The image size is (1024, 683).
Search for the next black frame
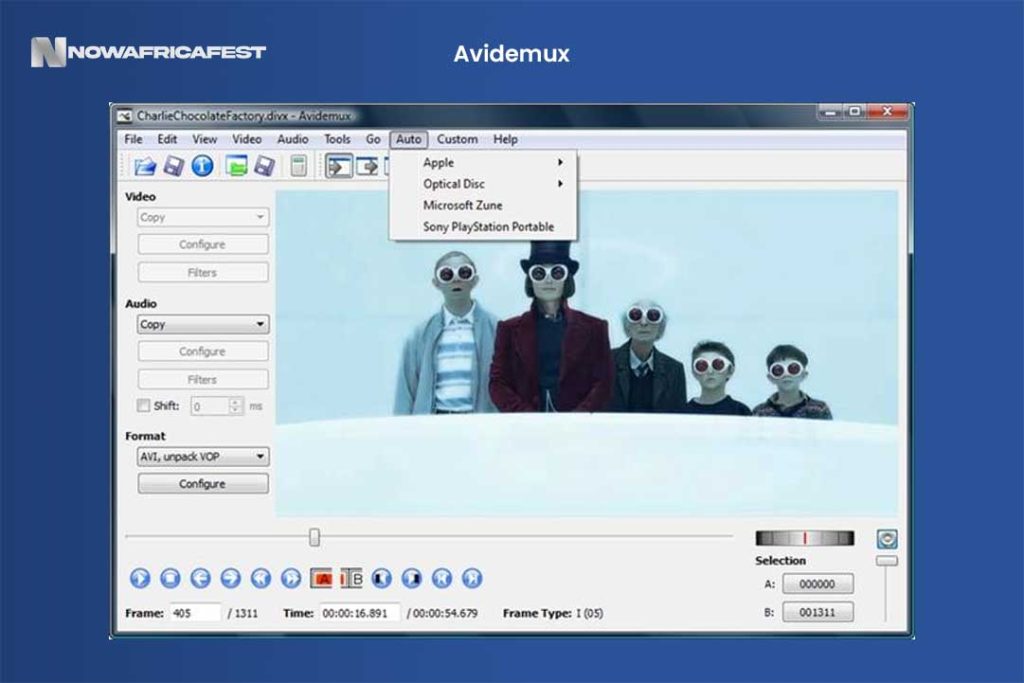click(x=412, y=578)
